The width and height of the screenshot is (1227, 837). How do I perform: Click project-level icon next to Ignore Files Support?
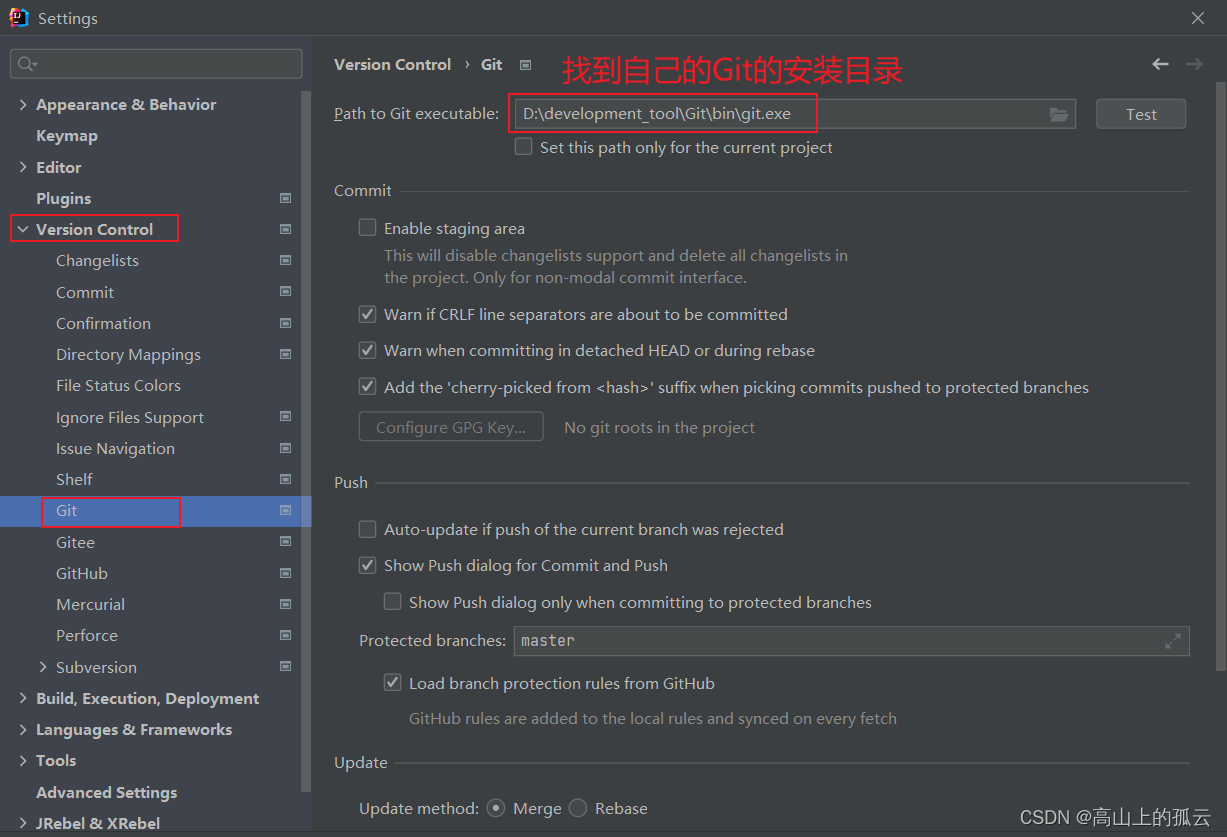[286, 417]
